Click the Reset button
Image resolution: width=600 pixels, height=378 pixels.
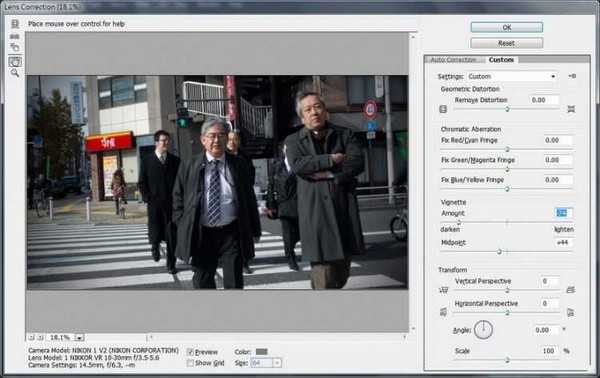click(x=507, y=43)
